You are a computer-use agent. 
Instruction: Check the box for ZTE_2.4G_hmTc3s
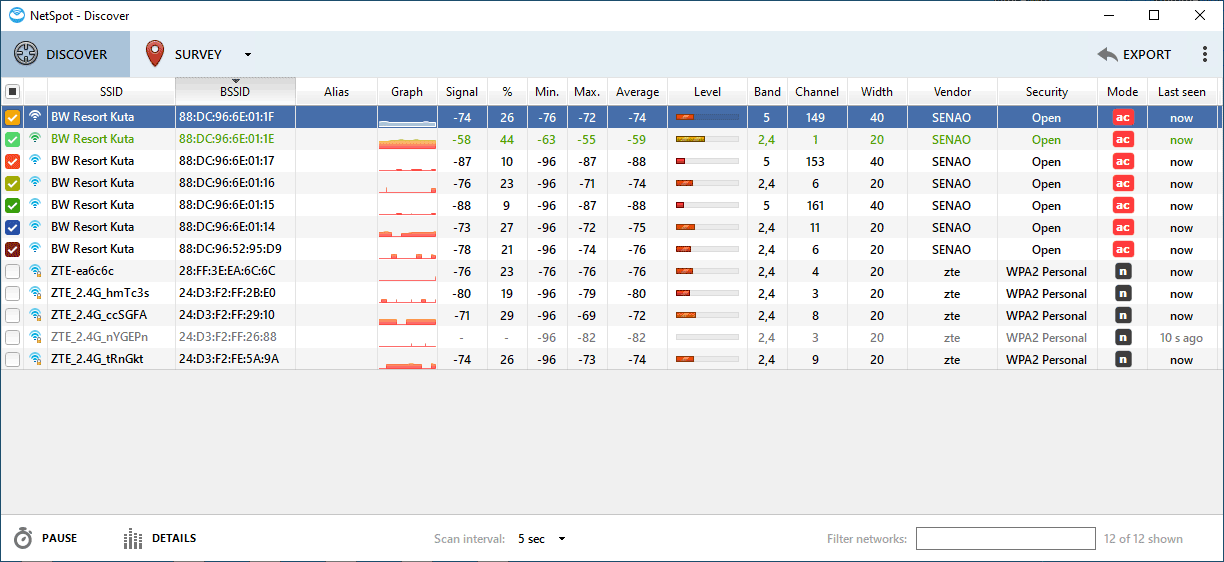coord(12,293)
